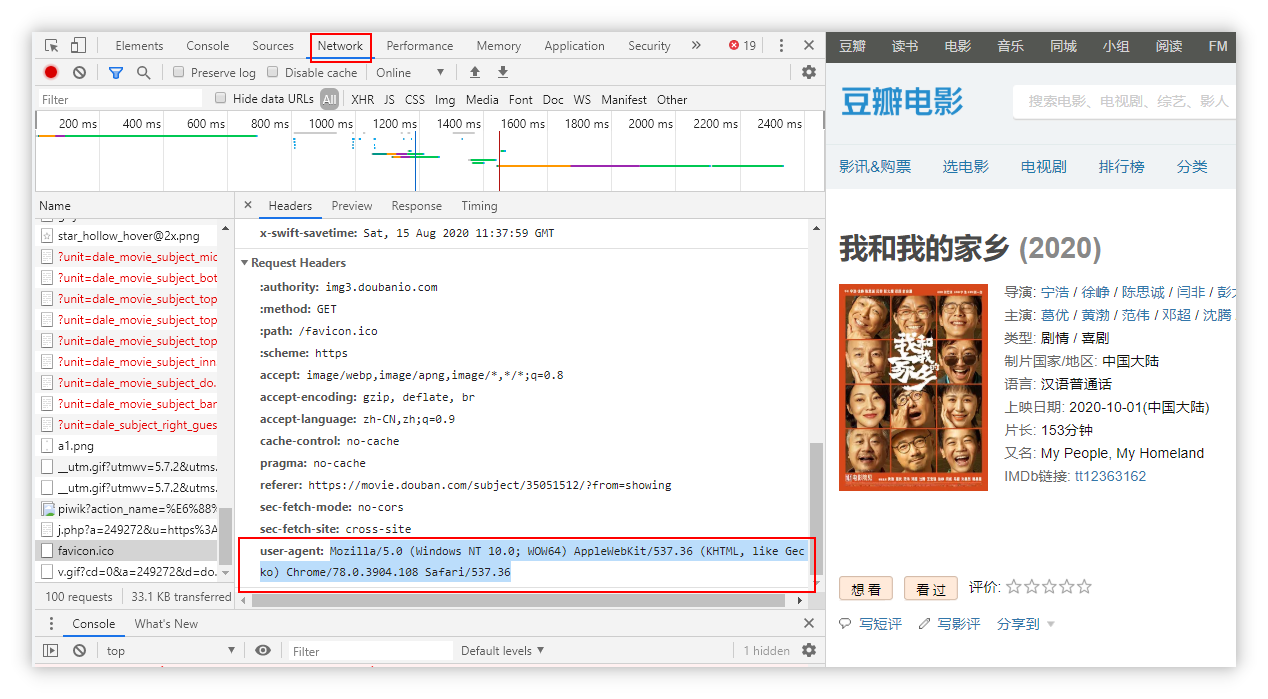Switch to the Preview tab
Screen dimensions: 1268x699
pos(351,206)
